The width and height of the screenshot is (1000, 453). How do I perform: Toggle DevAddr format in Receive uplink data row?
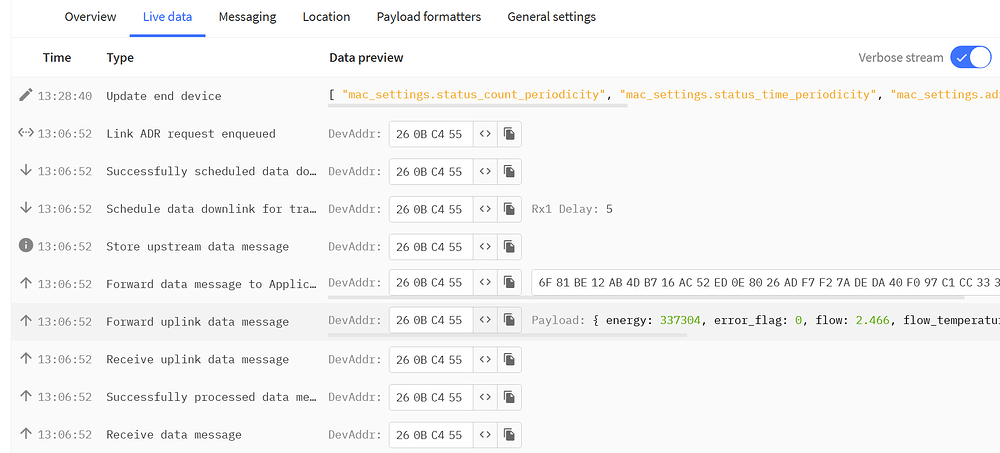coord(484,360)
